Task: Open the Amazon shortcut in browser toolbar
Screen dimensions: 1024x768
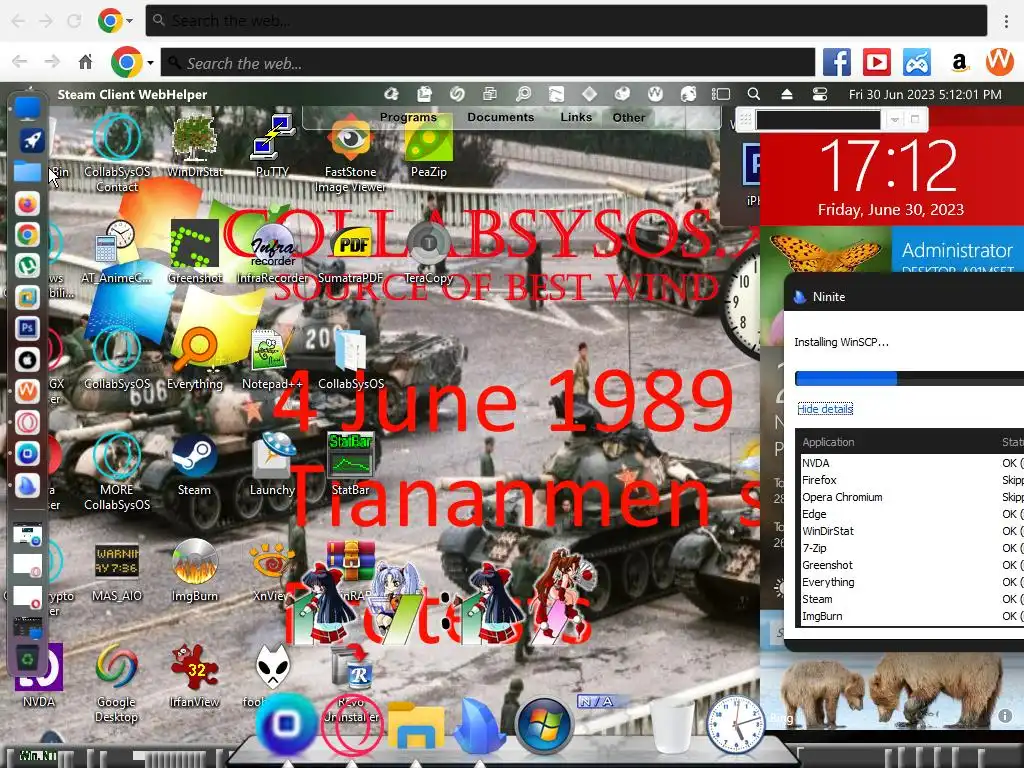Action: click(x=959, y=63)
